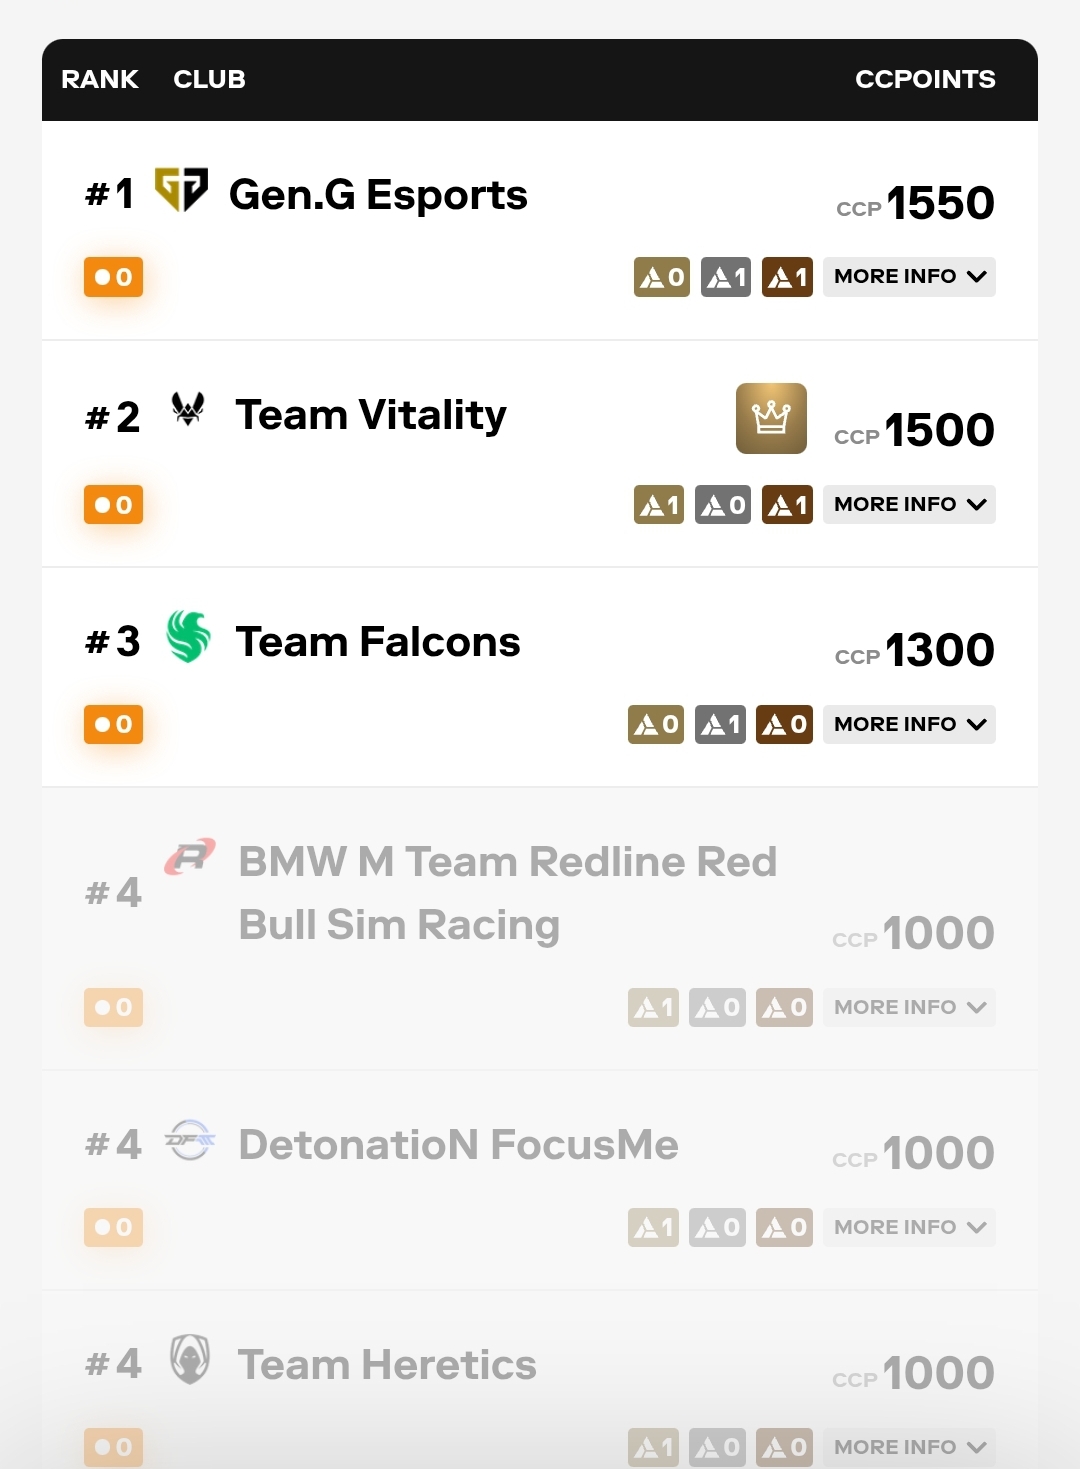Click the DetonatioN FocusMe logo

(x=190, y=1140)
